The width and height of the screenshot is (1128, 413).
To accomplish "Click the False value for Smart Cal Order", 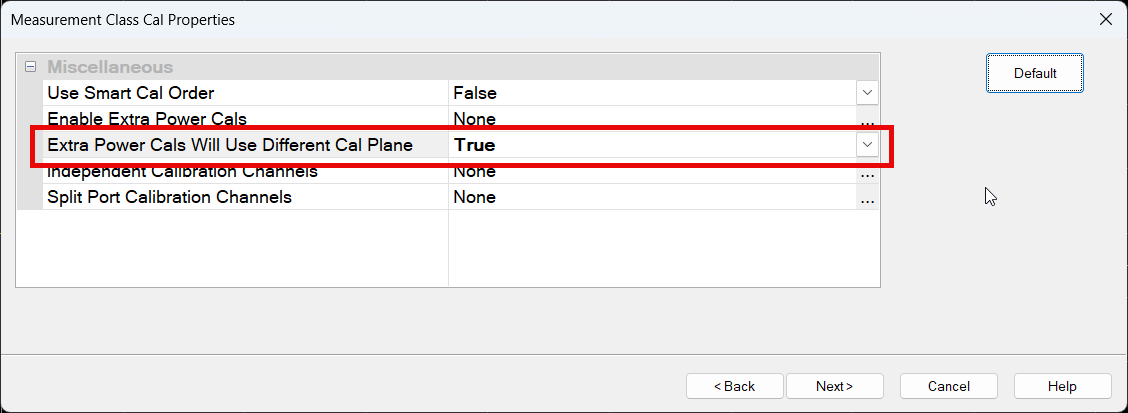I will pyautogui.click(x=475, y=93).
